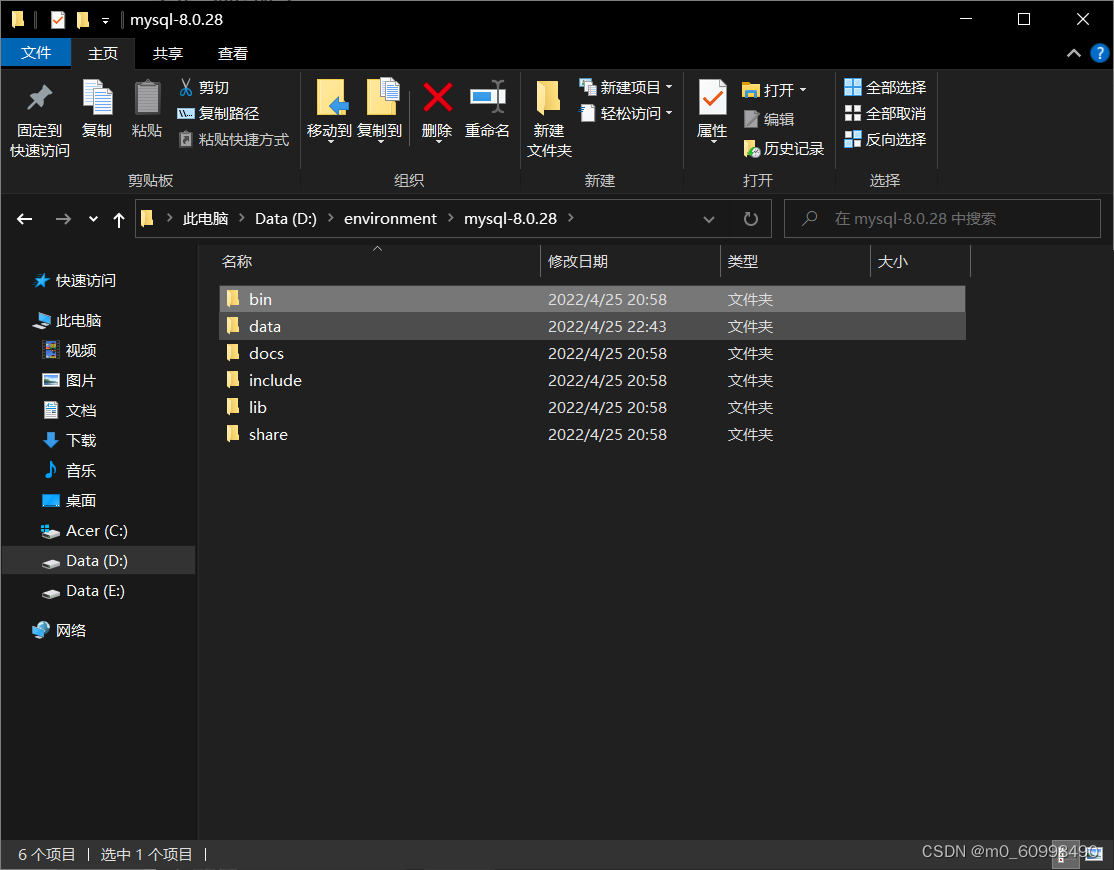Screen dimensions: 1114x870
Task: Click 此电脑 in the address bar
Action: (x=205, y=219)
